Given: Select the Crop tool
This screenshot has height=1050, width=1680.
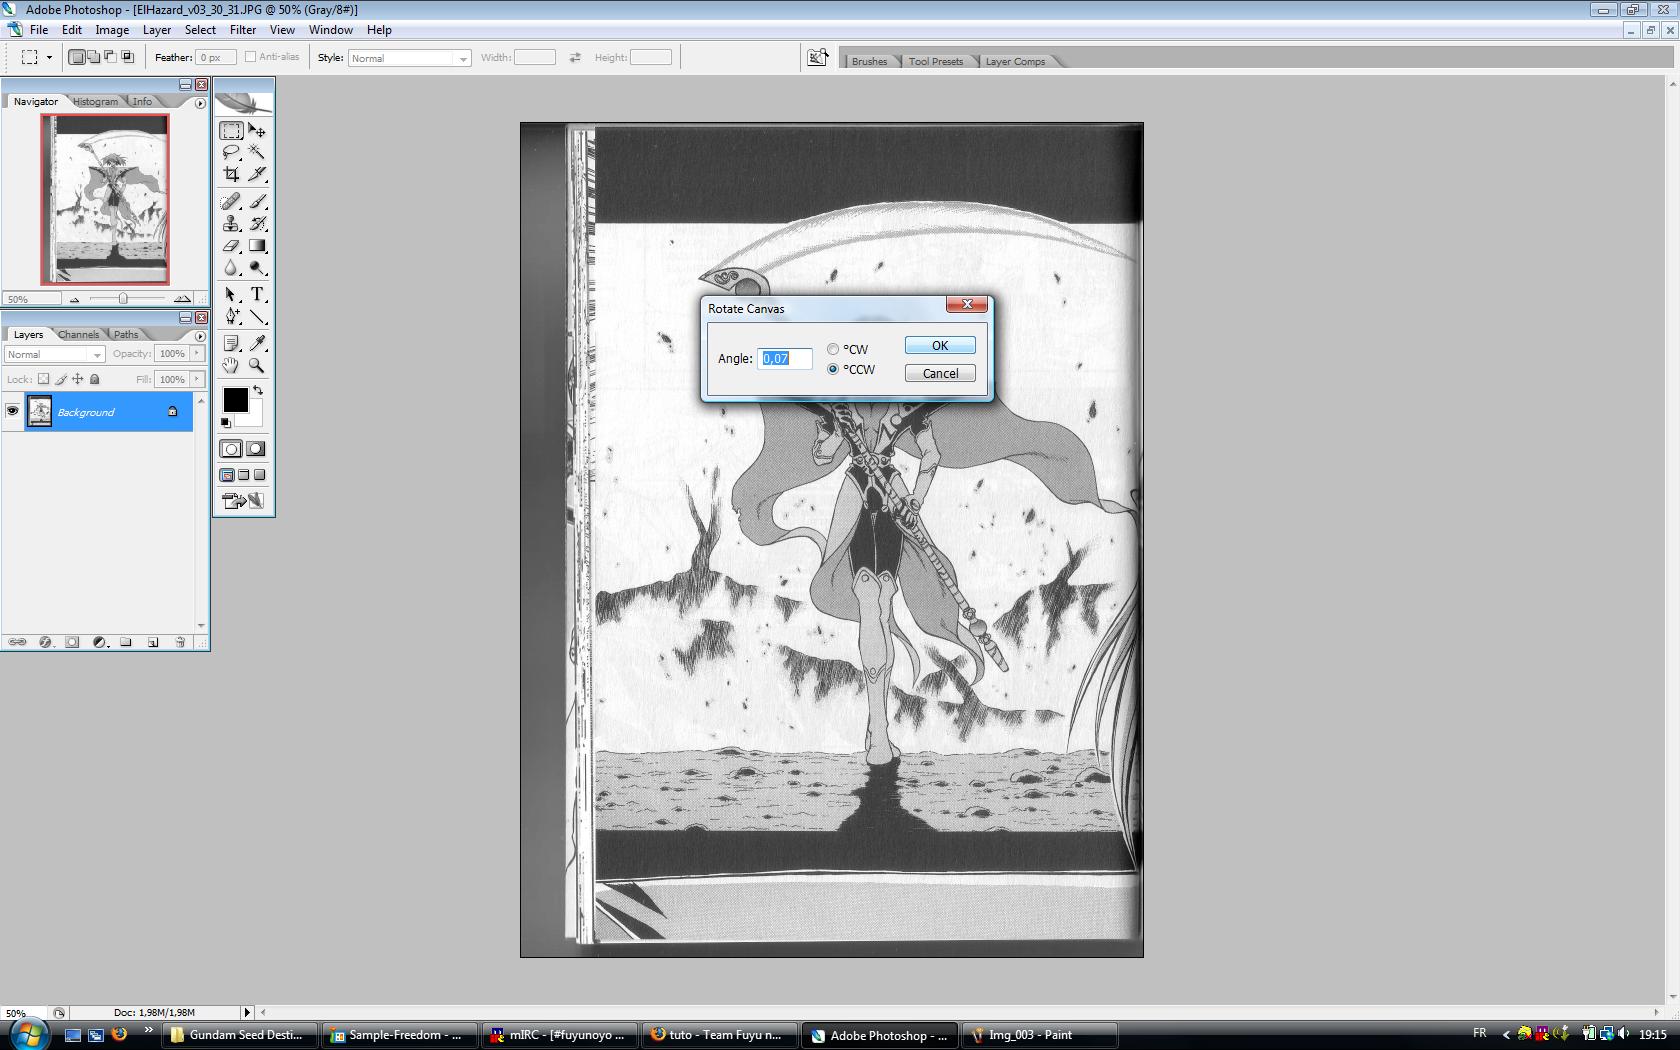Looking at the screenshot, I should coord(231,174).
